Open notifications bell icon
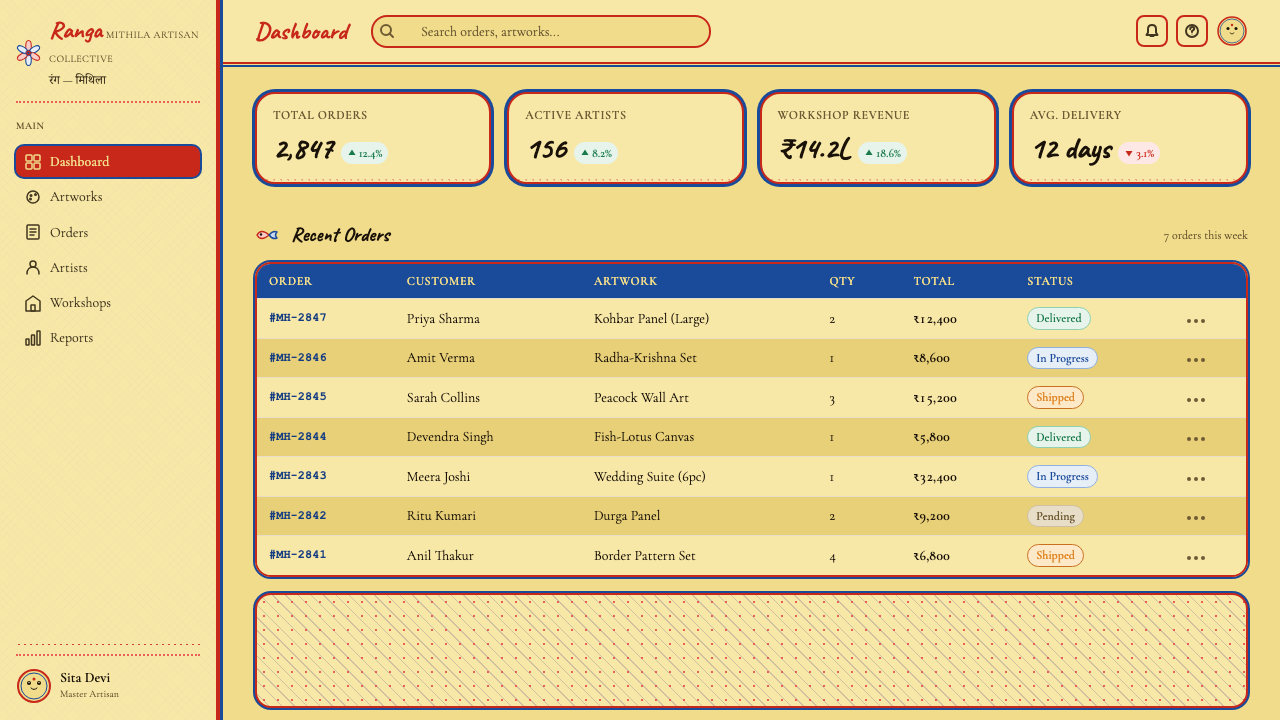 pos(1152,31)
